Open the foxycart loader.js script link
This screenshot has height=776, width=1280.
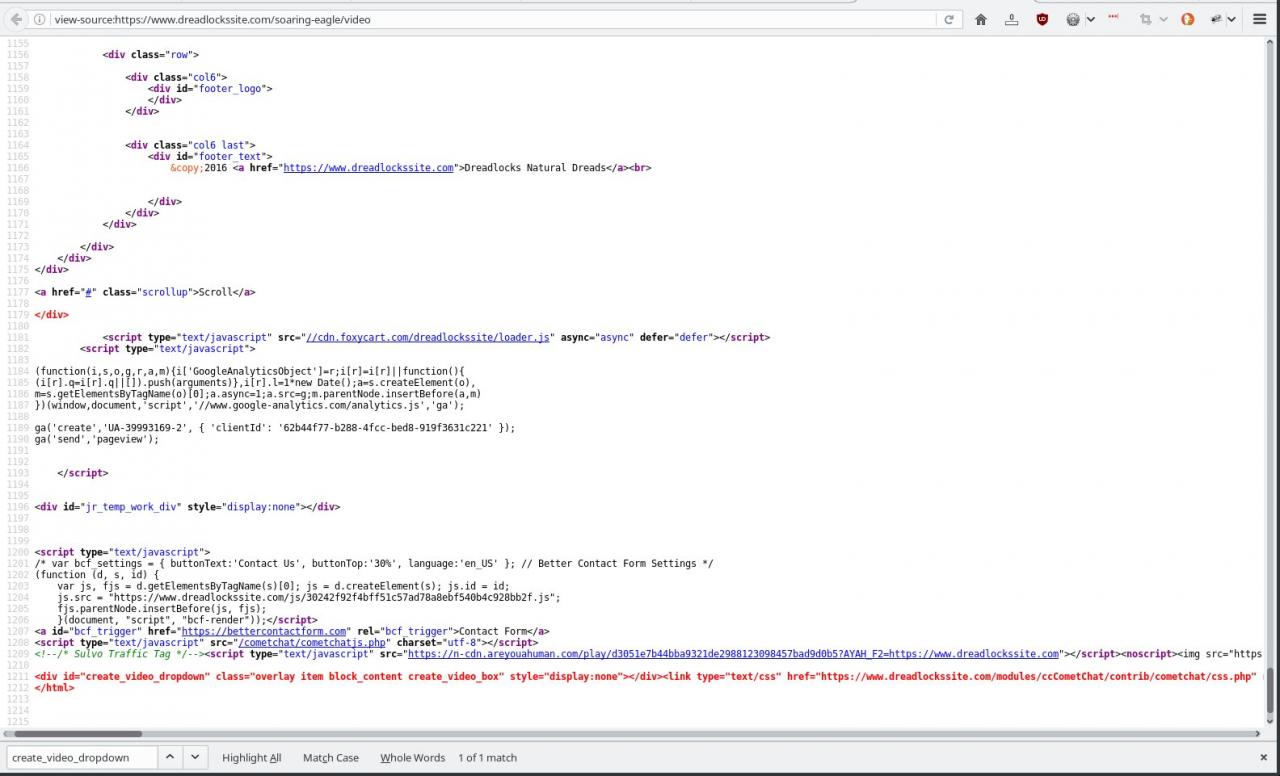click(x=429, y=338)
